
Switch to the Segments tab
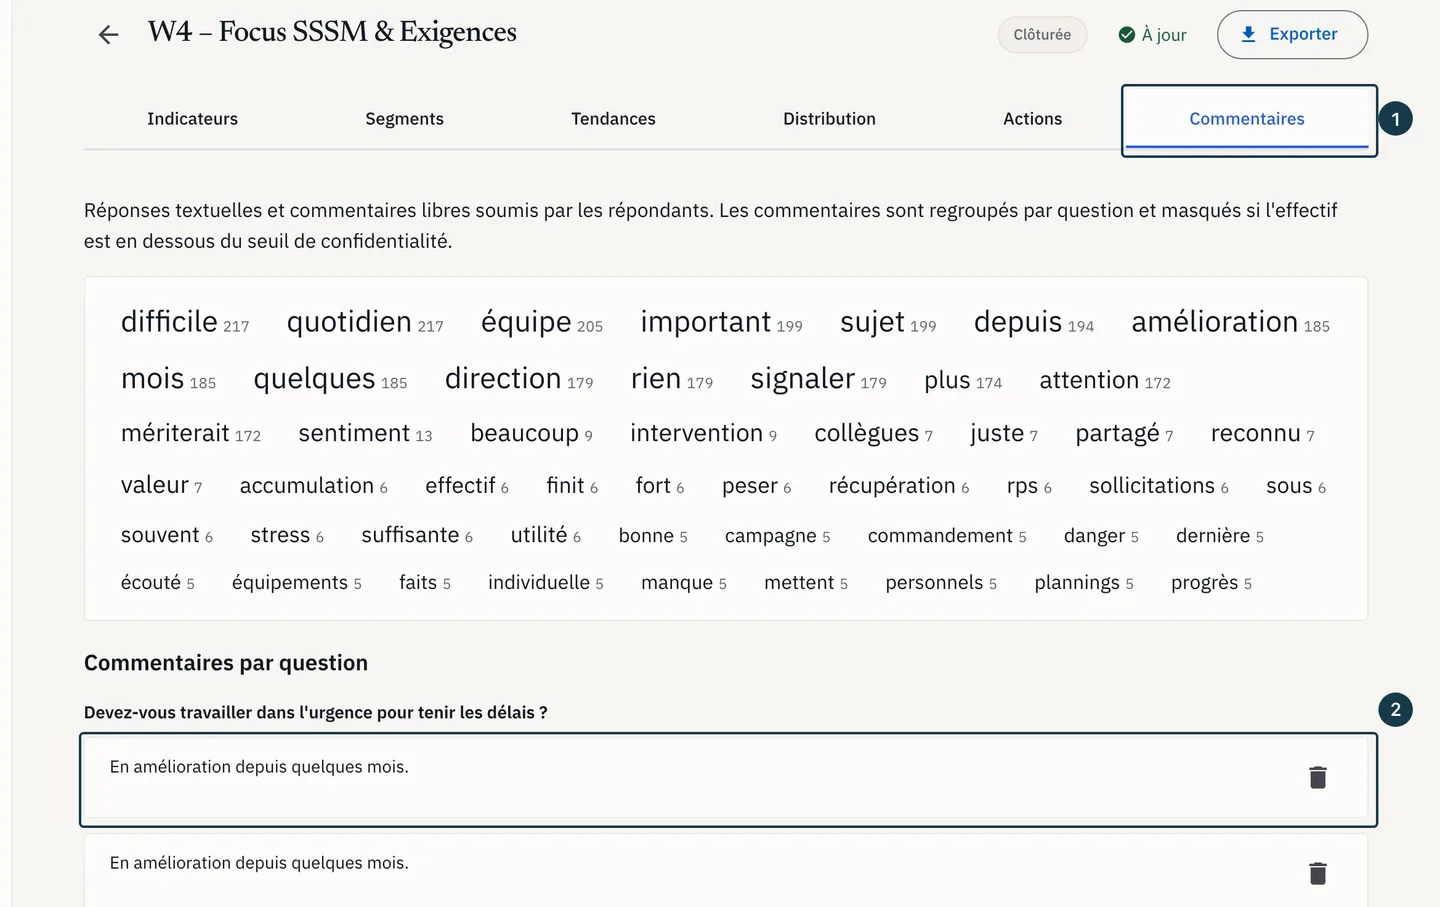coord(404,119)
